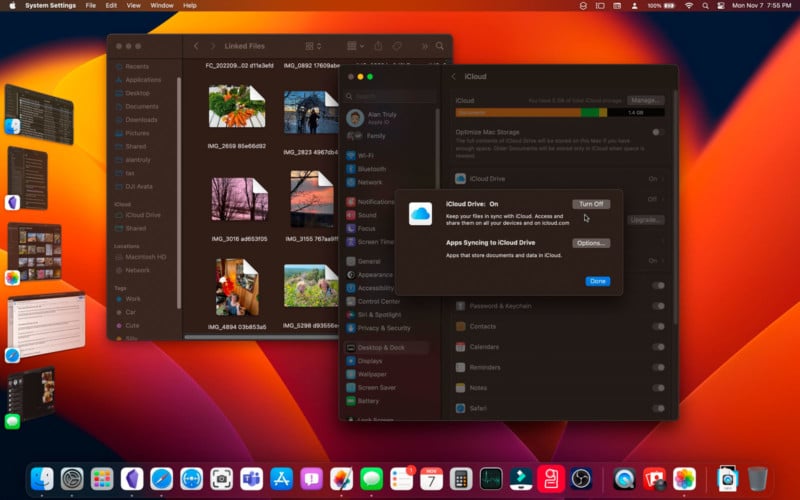Toggle Optimize Mac Storage switch
The width and height of the screenshot is (800, 500).
point(658,132)
